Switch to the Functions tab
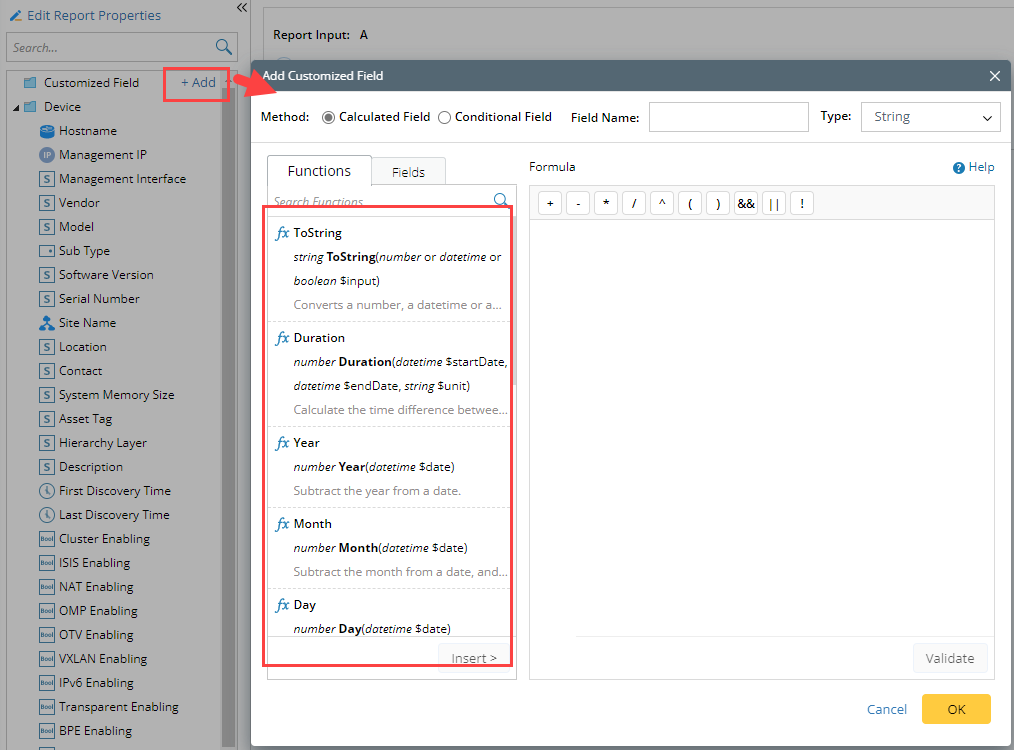Image resolution: width=1014 pixels, height=750 pixels. (x=319, y=171)
